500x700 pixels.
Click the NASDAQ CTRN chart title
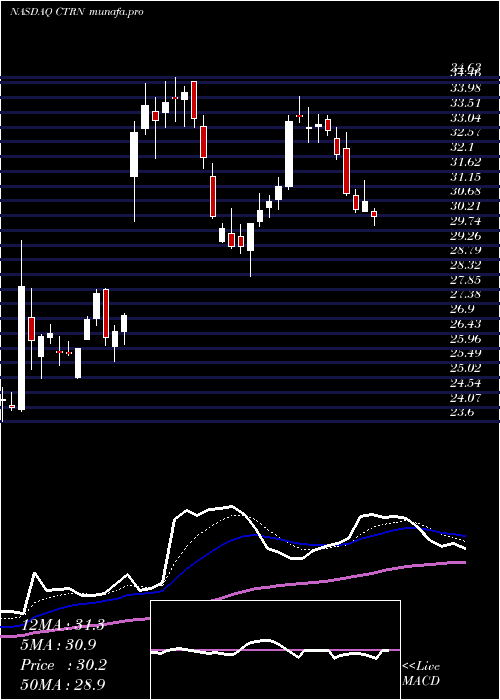76,12
